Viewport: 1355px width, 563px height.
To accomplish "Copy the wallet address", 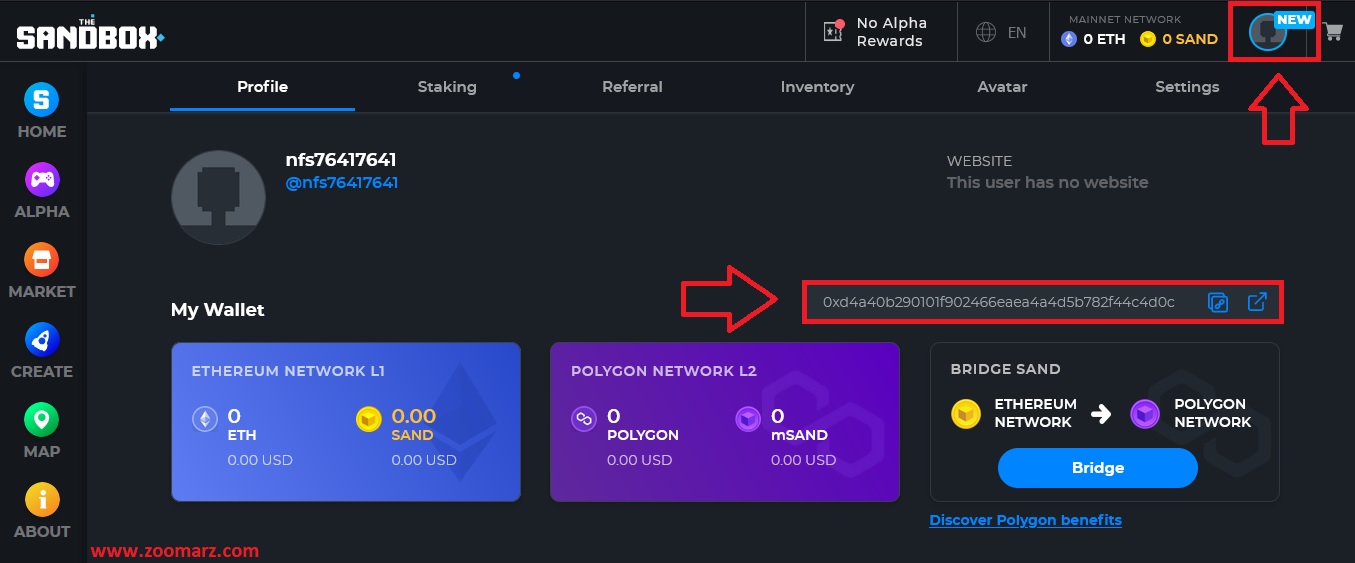I will tap(1217, 302).
